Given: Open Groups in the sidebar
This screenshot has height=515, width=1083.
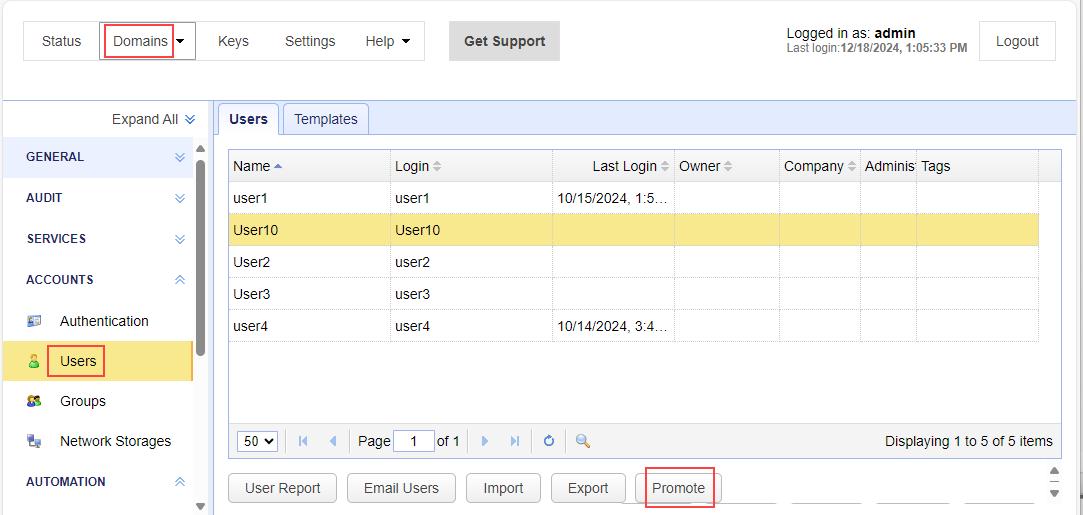Looking at the screenshot, I should pos(83,401).
